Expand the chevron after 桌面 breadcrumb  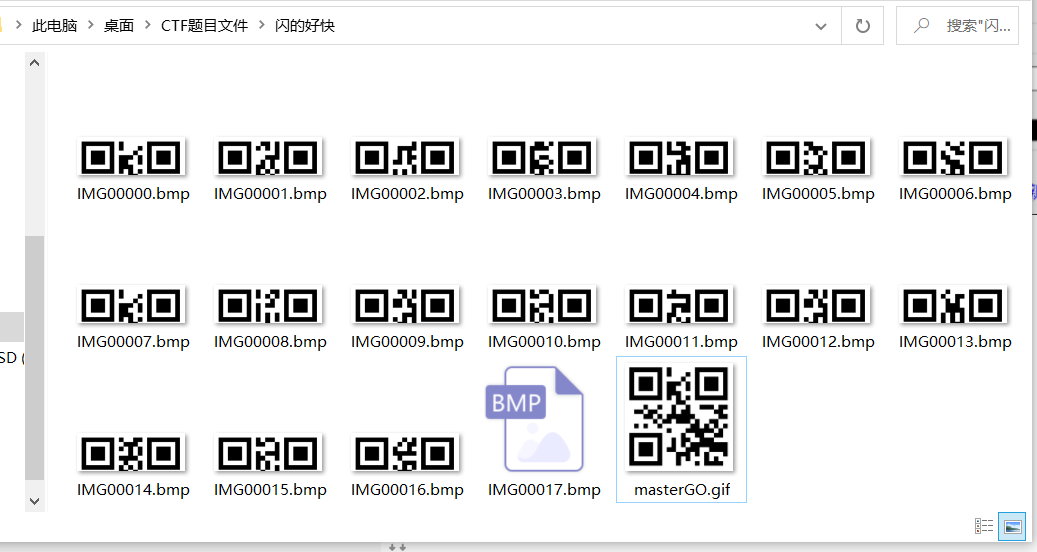tap(147, 25)
